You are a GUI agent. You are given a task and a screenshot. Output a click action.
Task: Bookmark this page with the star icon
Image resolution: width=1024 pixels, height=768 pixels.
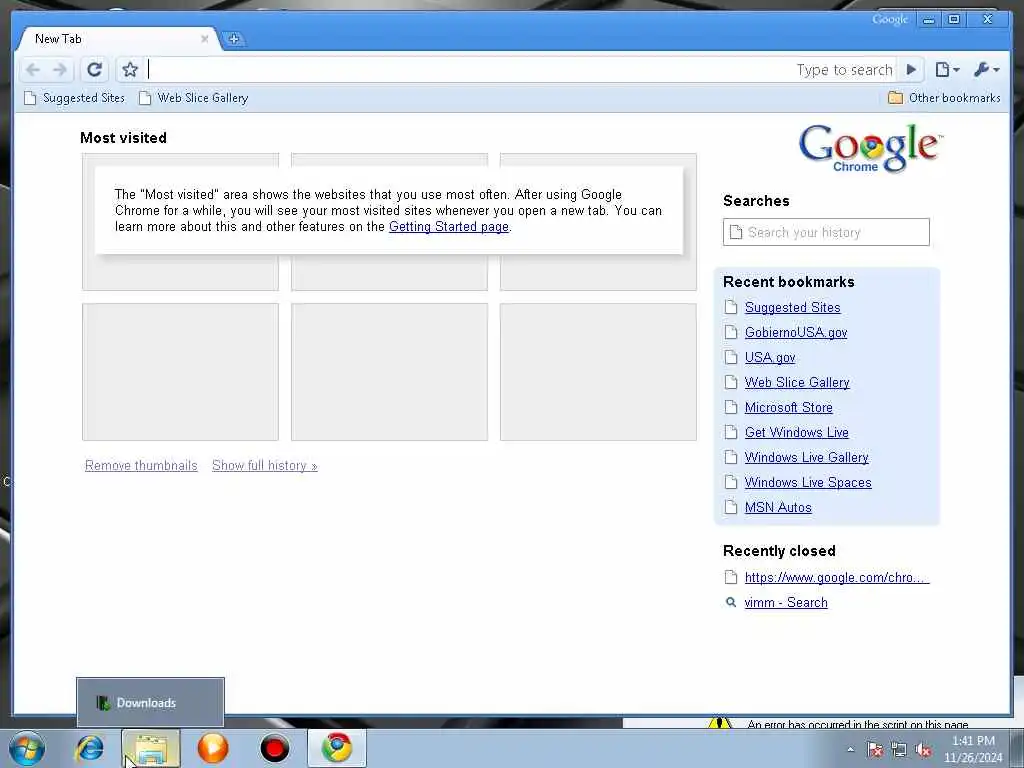point(130,69)
